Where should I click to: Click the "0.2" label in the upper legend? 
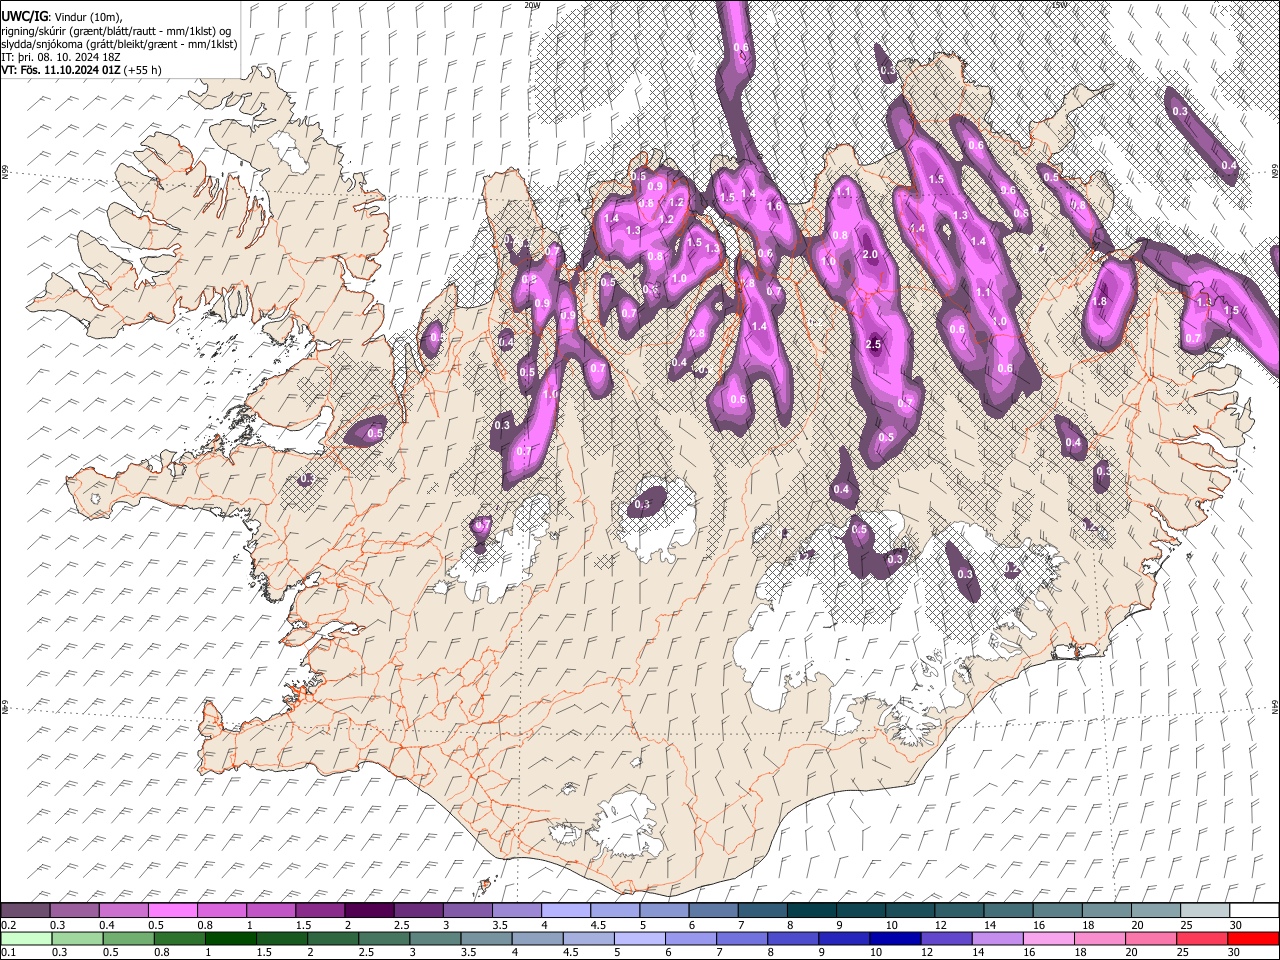point(8,925)
